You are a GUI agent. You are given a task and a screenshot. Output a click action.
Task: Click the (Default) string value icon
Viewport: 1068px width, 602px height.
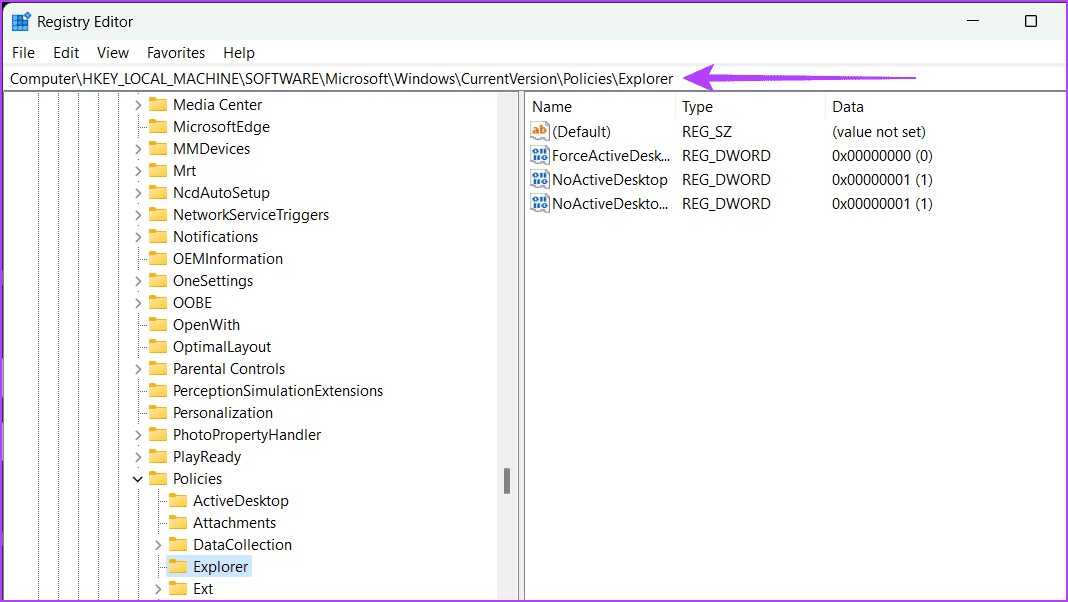click(539, 131)
